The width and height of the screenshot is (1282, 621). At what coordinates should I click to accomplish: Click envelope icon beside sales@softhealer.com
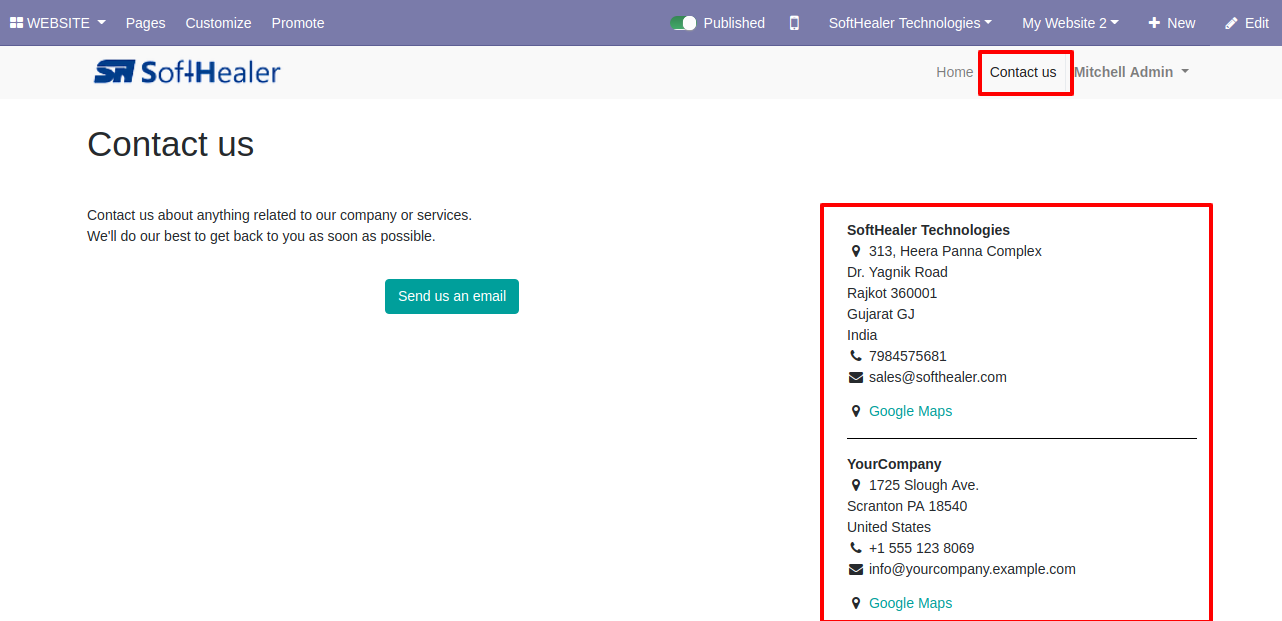tap(855, 377)
